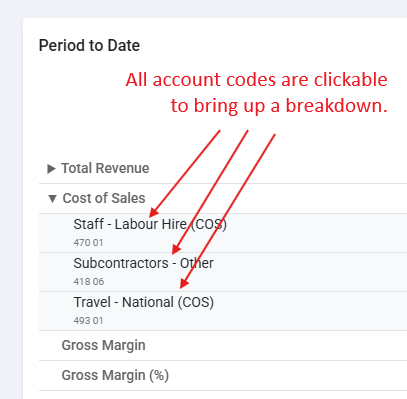Viewport: 407px width, 399px height.
Task: Click the right-pointing triangle beside Total Revenue
Action: [51, 169]
